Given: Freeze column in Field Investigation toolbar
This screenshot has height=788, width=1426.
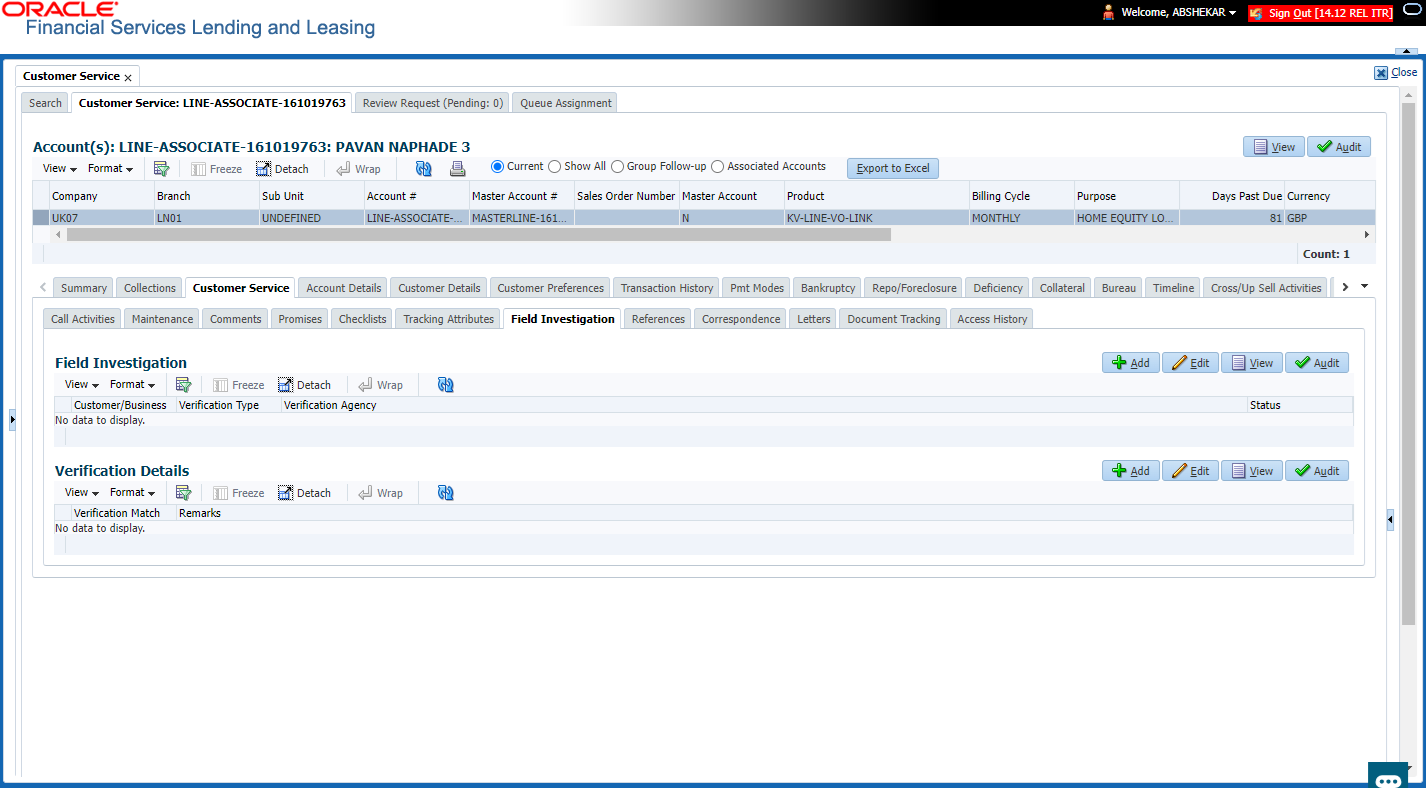Looking at the screenshot, I should (x=238, y=385).
